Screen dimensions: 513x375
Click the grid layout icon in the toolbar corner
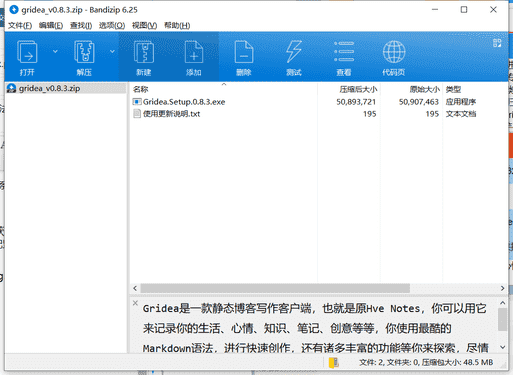[497, 43]
